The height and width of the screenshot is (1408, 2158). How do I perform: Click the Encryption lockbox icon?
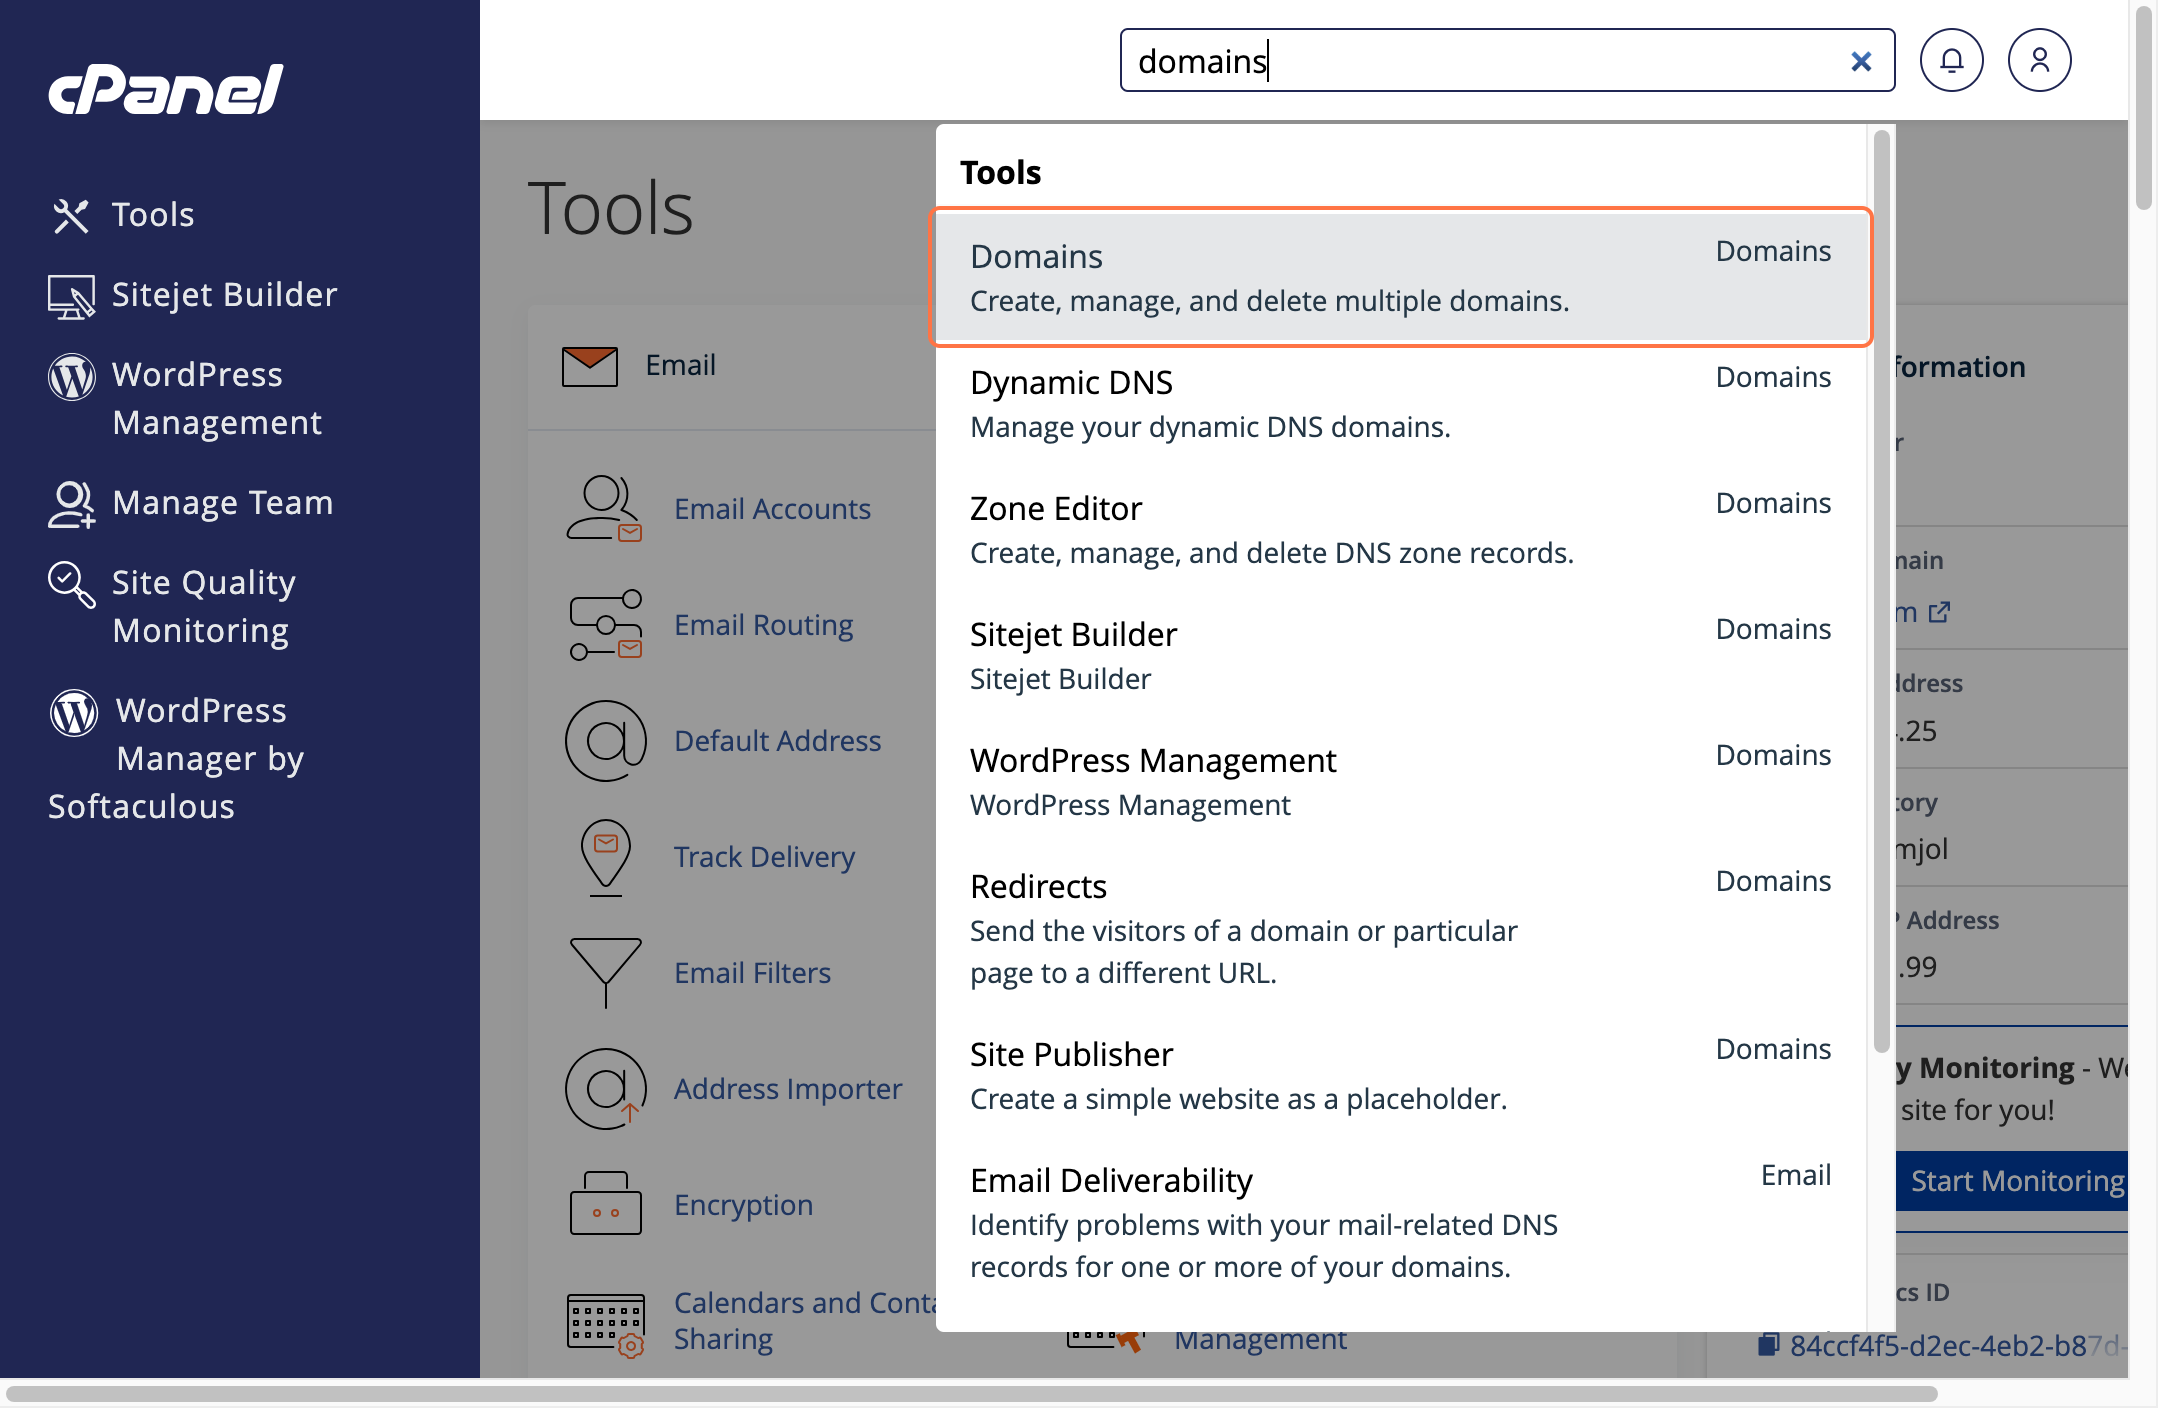coord(605,1203)
